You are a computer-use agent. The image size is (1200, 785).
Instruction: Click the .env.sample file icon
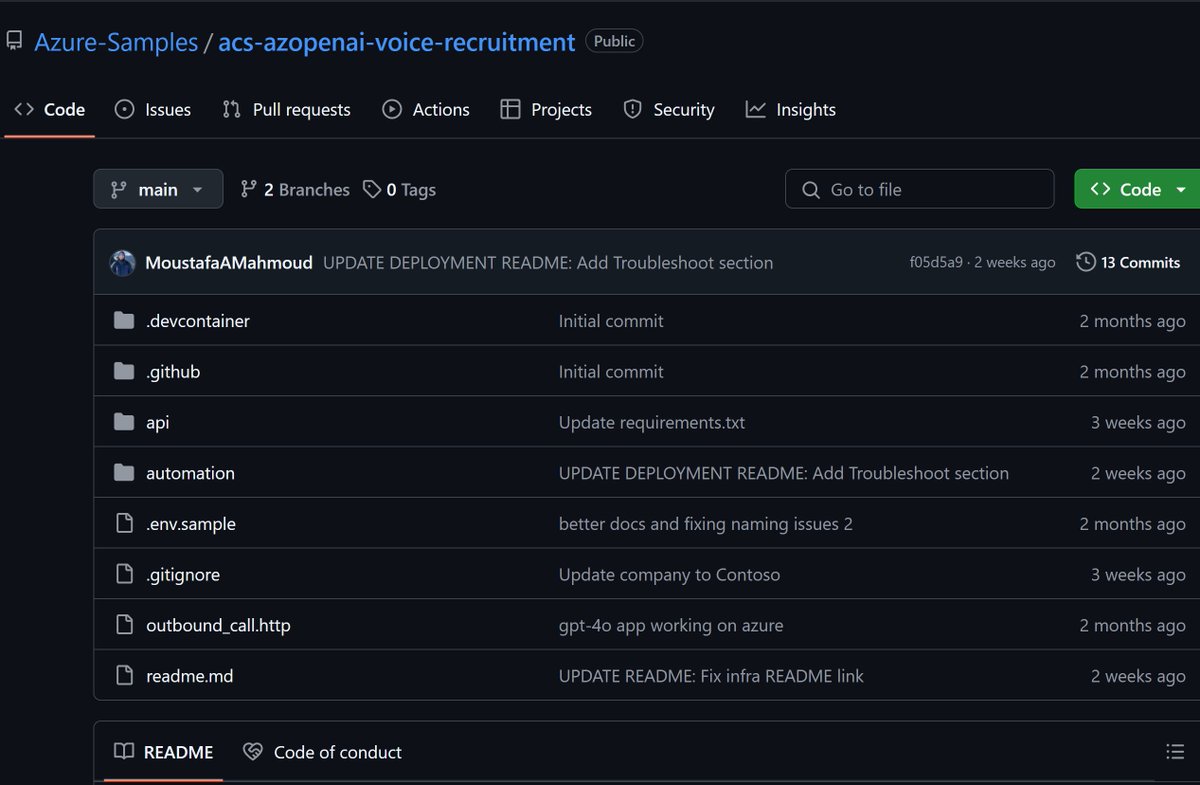[x=124, y=523]
